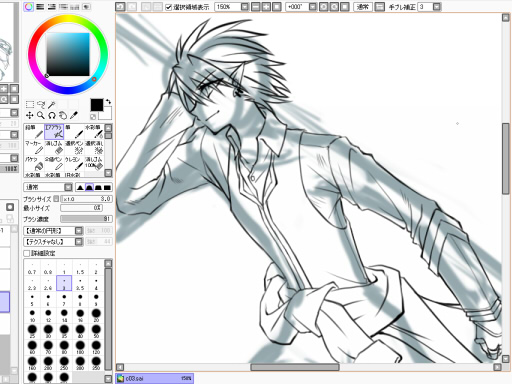Swap foreground and background colors
Image resolution: width=512 pixels, height=384 pixels.
(108, 101)
